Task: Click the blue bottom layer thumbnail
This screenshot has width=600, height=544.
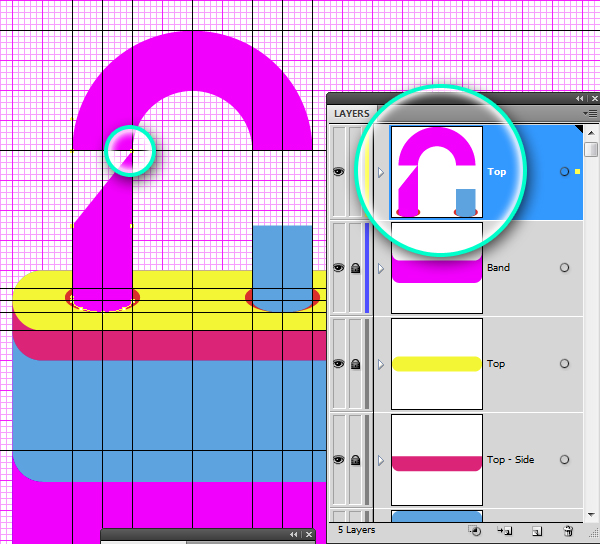Action: [437, 516]
